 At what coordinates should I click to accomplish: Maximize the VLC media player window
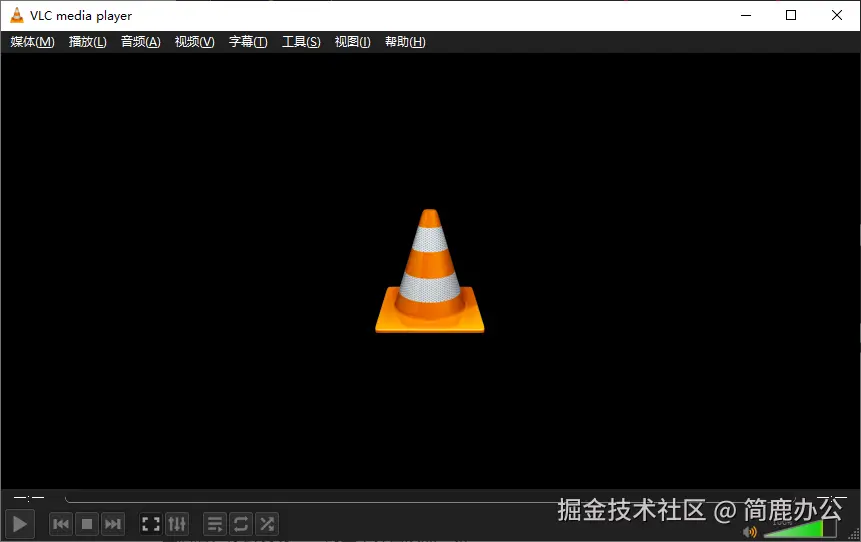[x=791, y=15]
